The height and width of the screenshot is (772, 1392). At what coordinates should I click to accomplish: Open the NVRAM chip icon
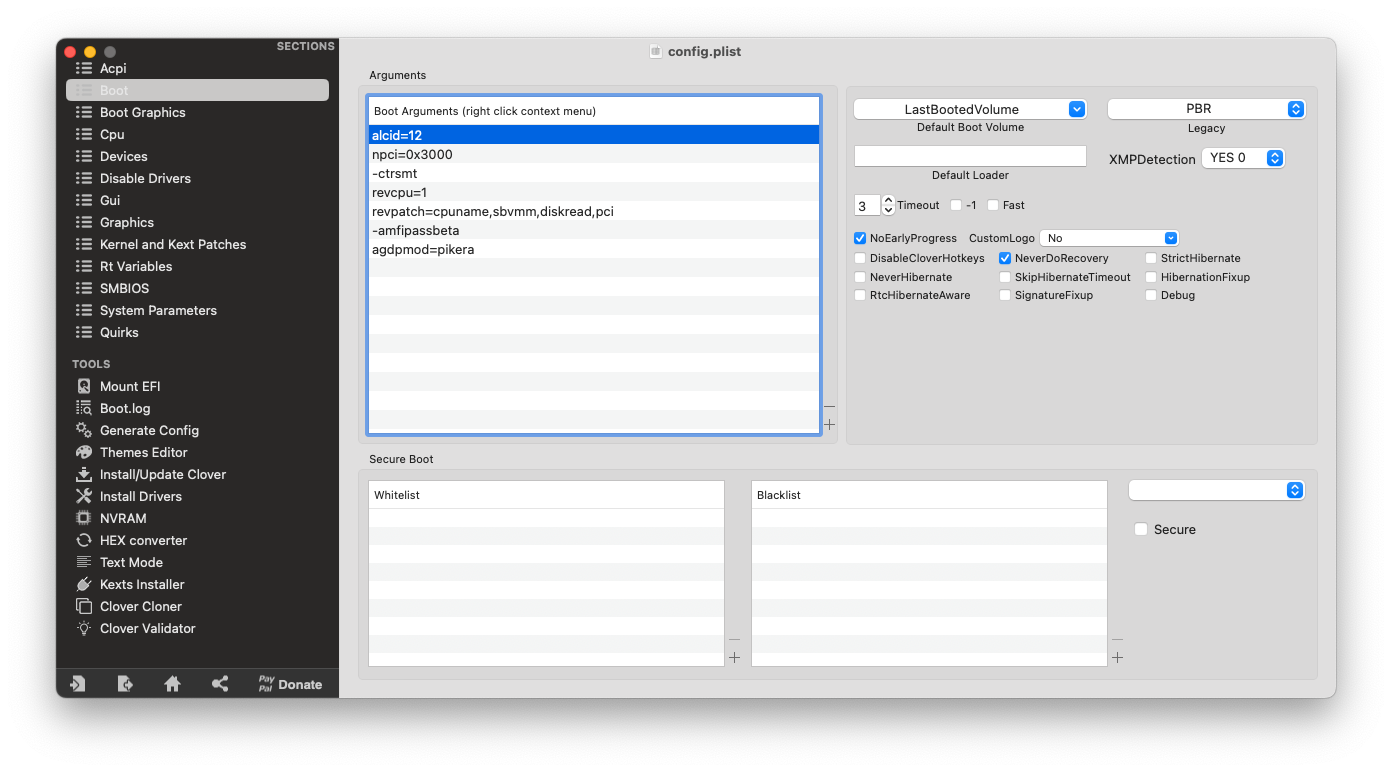coord(84,518)
